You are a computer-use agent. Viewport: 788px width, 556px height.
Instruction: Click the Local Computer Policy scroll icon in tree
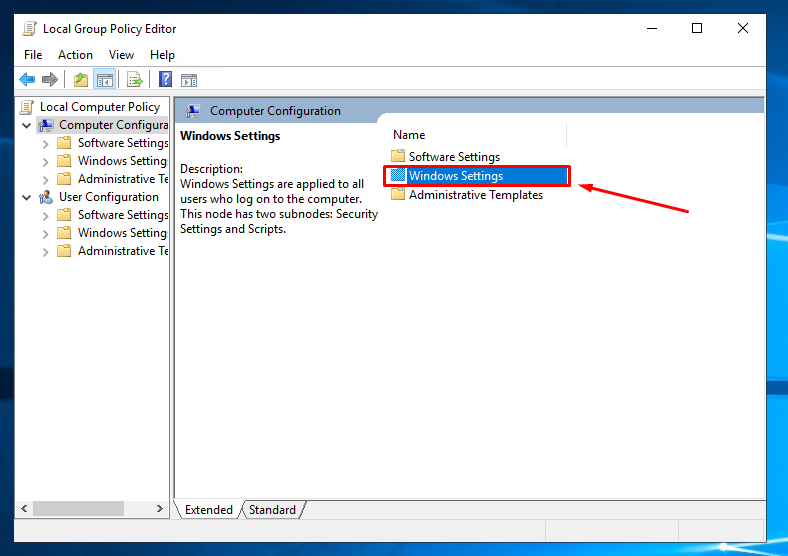(27, 107)
